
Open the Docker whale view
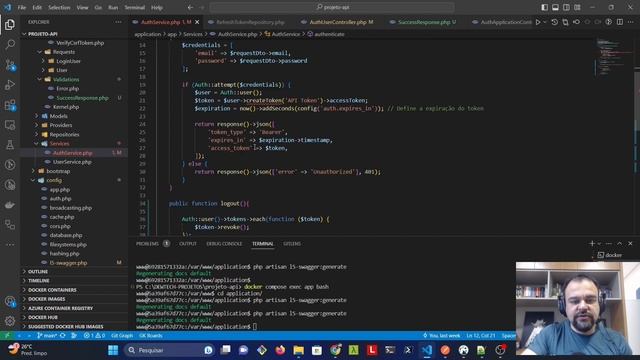10,205
